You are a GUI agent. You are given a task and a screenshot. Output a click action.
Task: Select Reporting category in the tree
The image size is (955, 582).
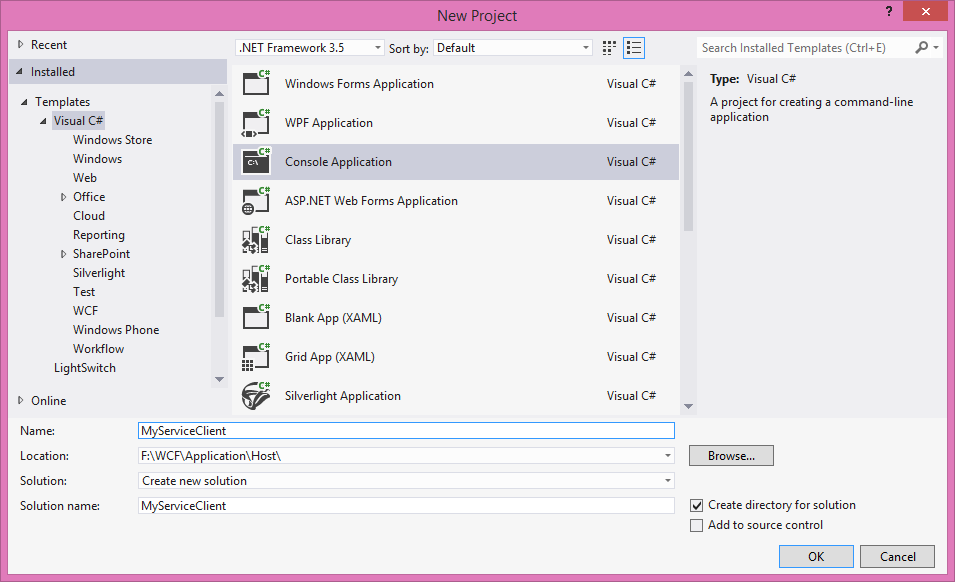coord(99,235)
